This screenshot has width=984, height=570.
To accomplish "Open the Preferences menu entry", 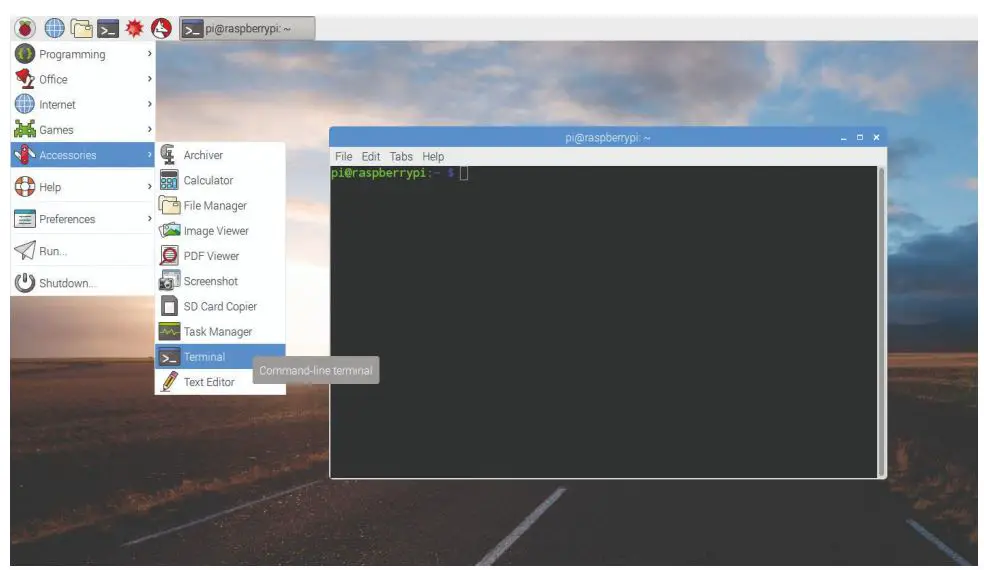I will coord(83,218).
